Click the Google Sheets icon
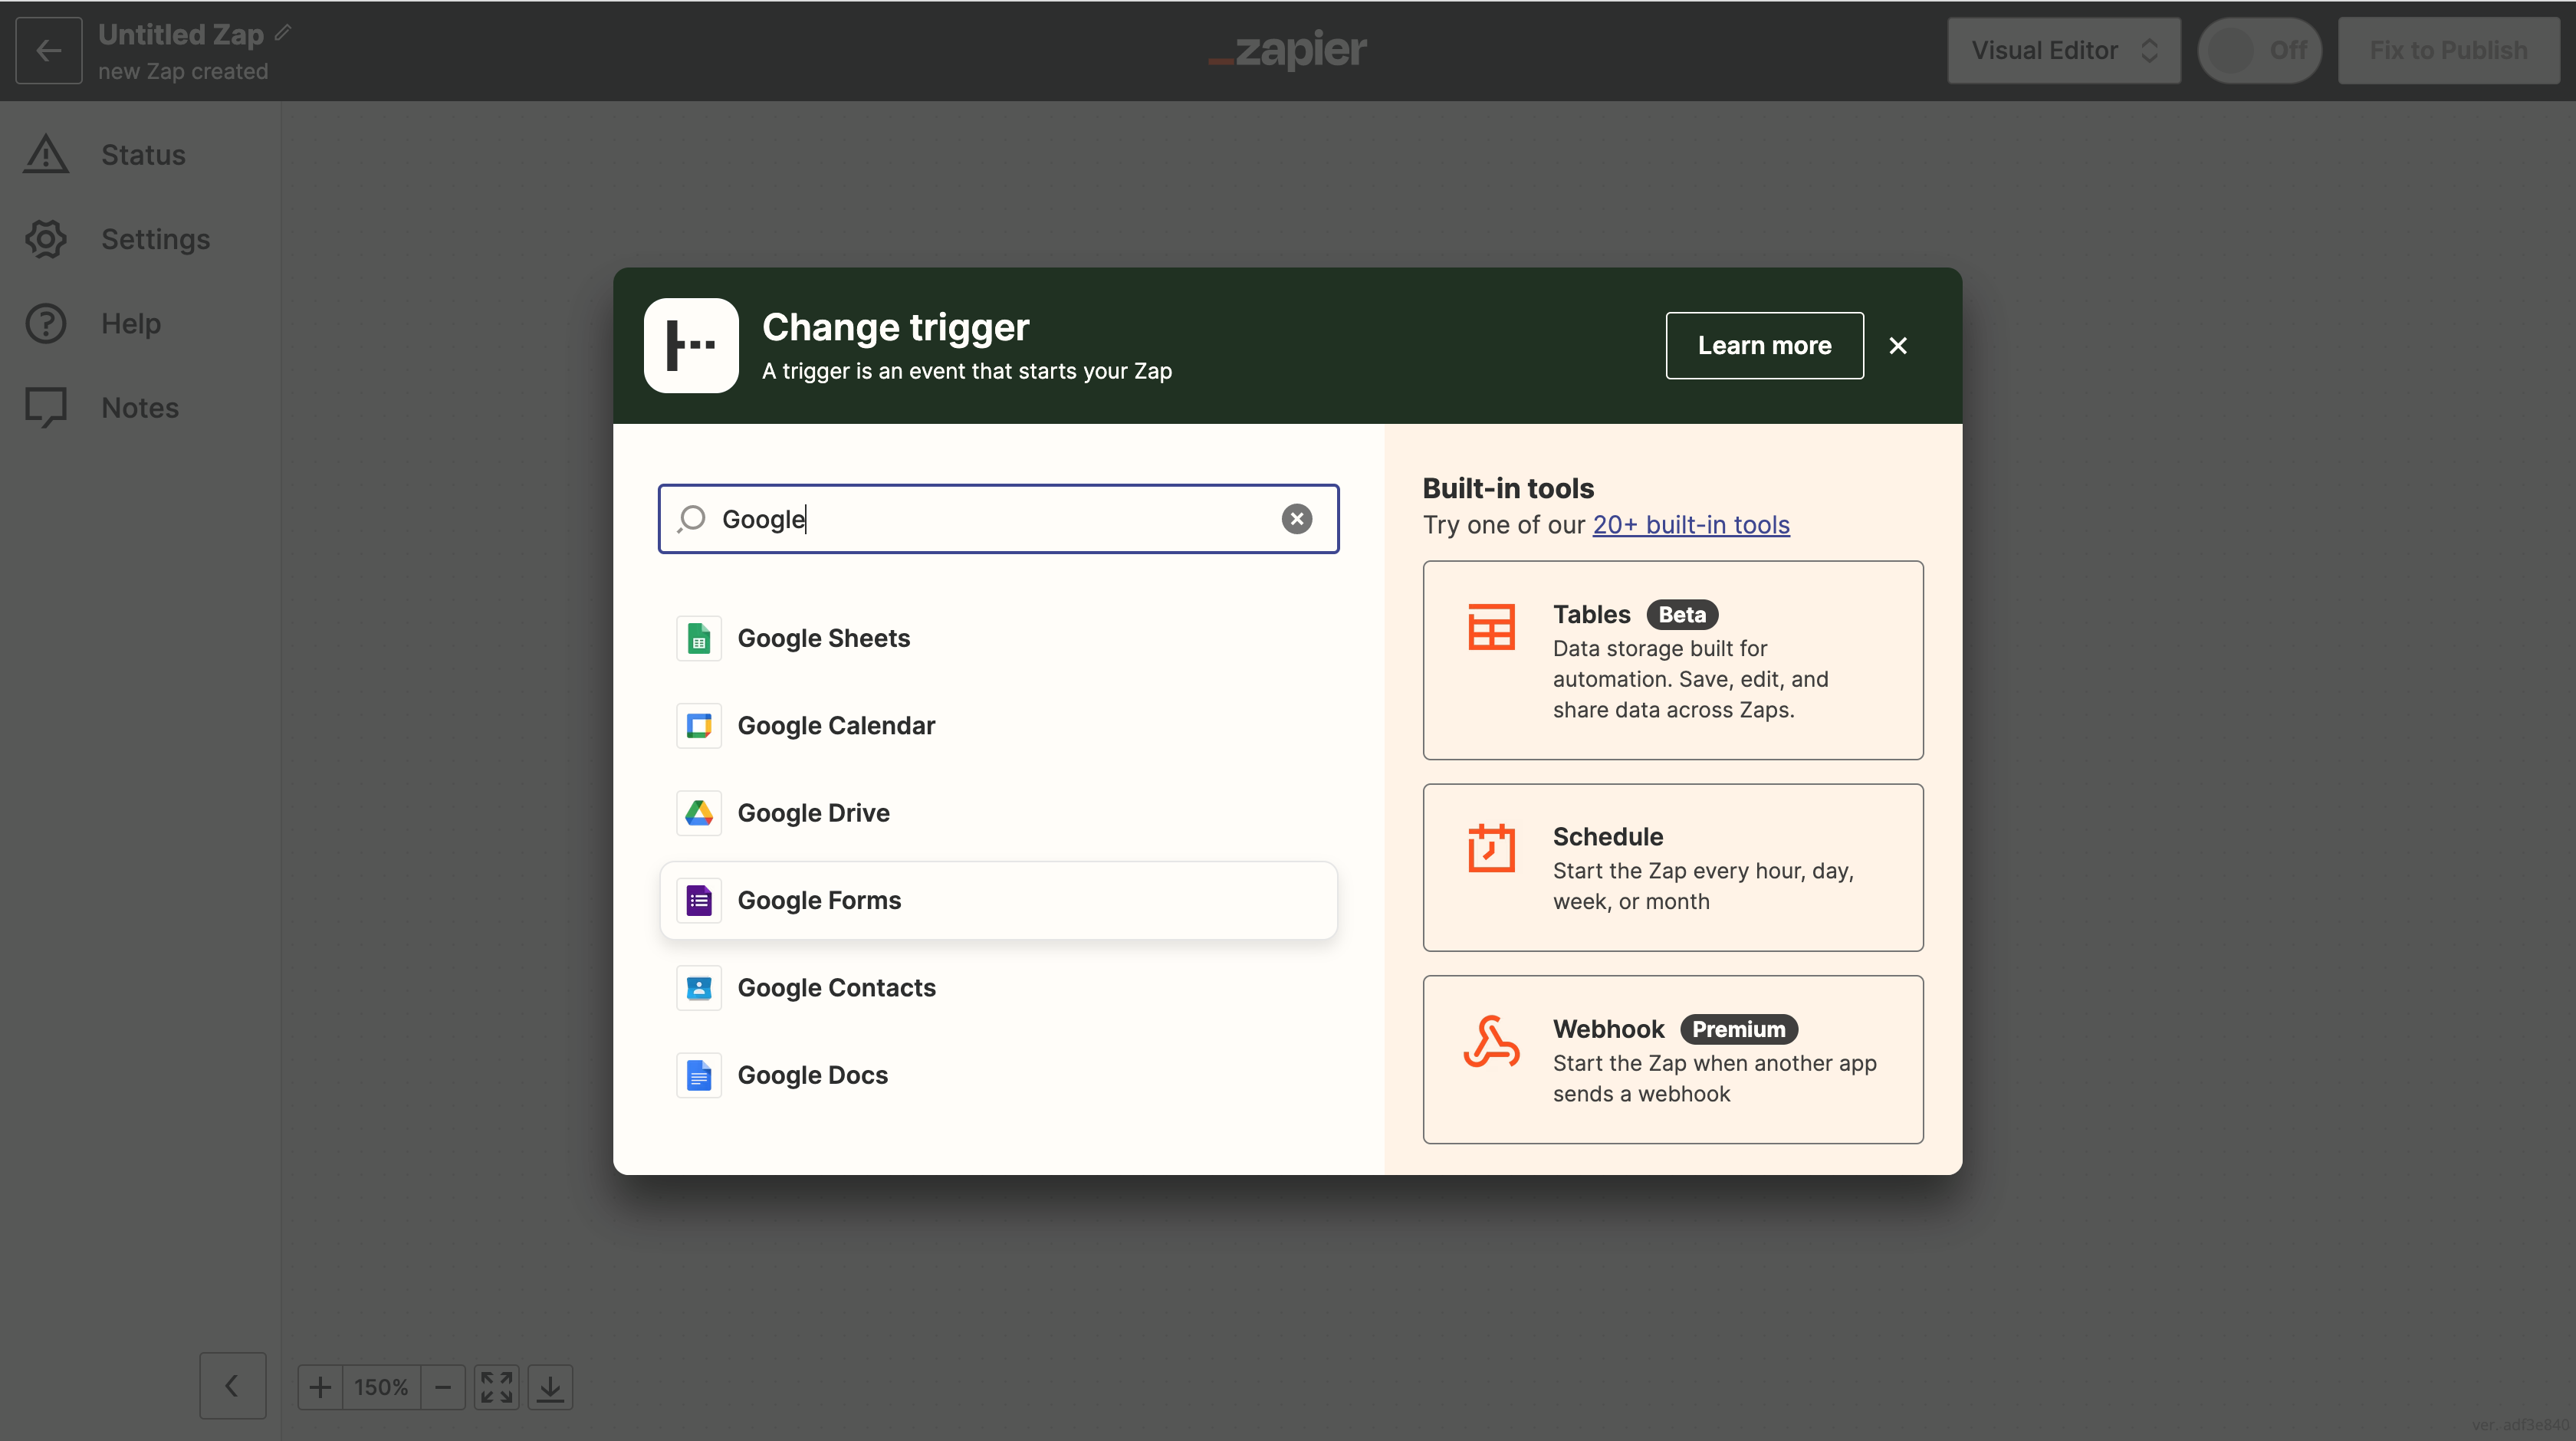 [x=699, y=638]
